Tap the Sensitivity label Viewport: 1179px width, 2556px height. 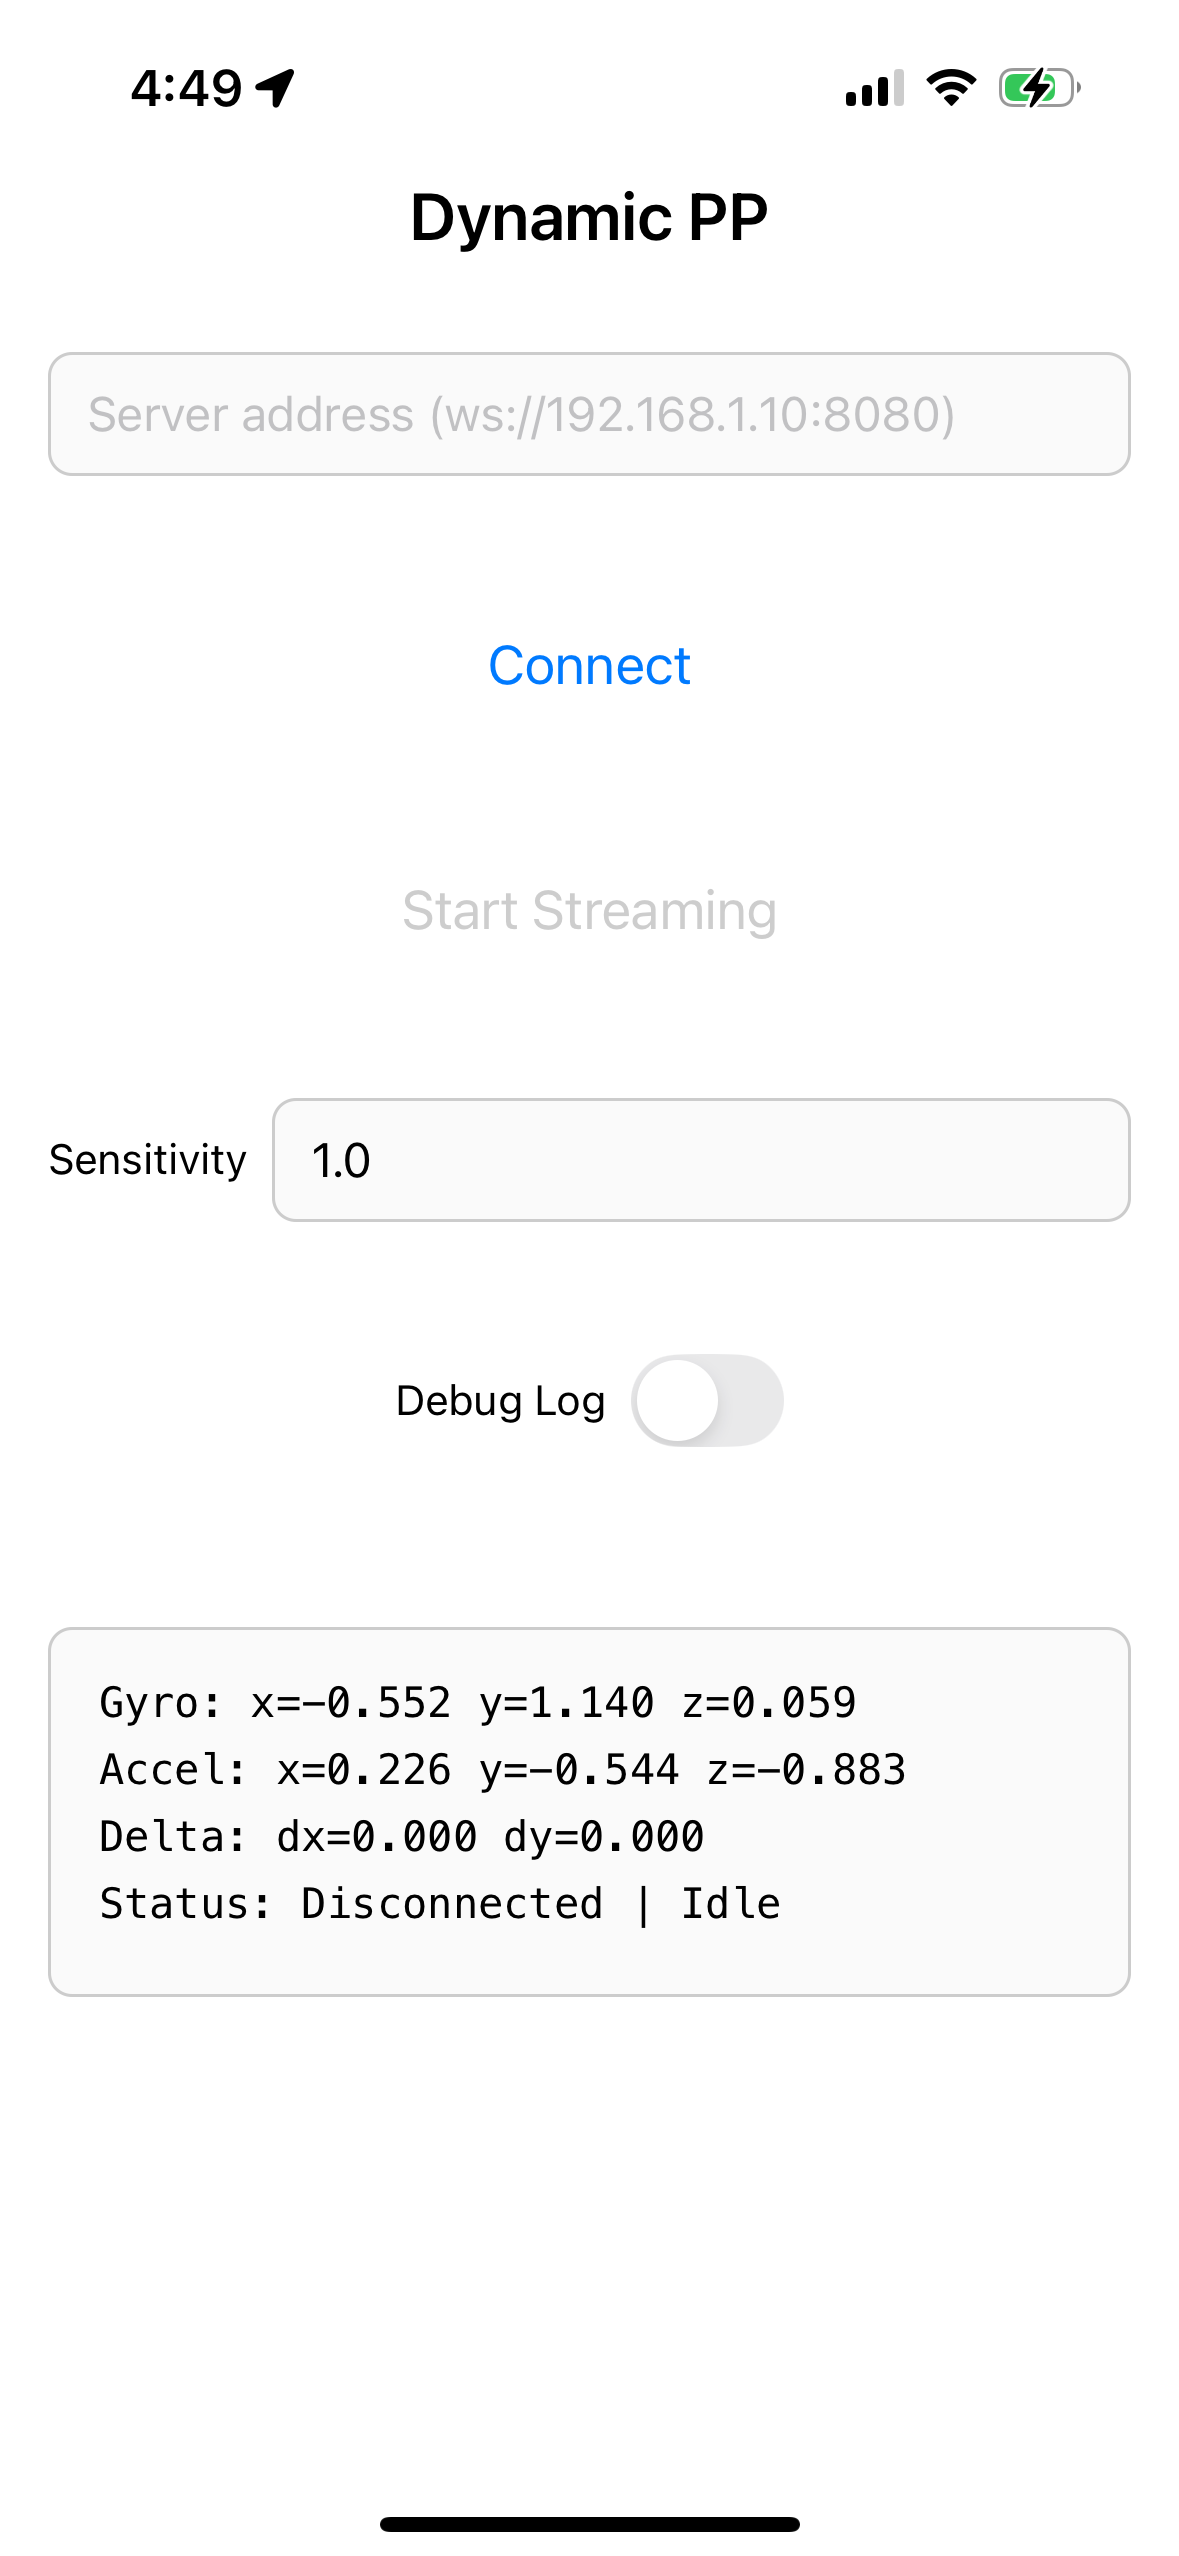(148, 1160)
